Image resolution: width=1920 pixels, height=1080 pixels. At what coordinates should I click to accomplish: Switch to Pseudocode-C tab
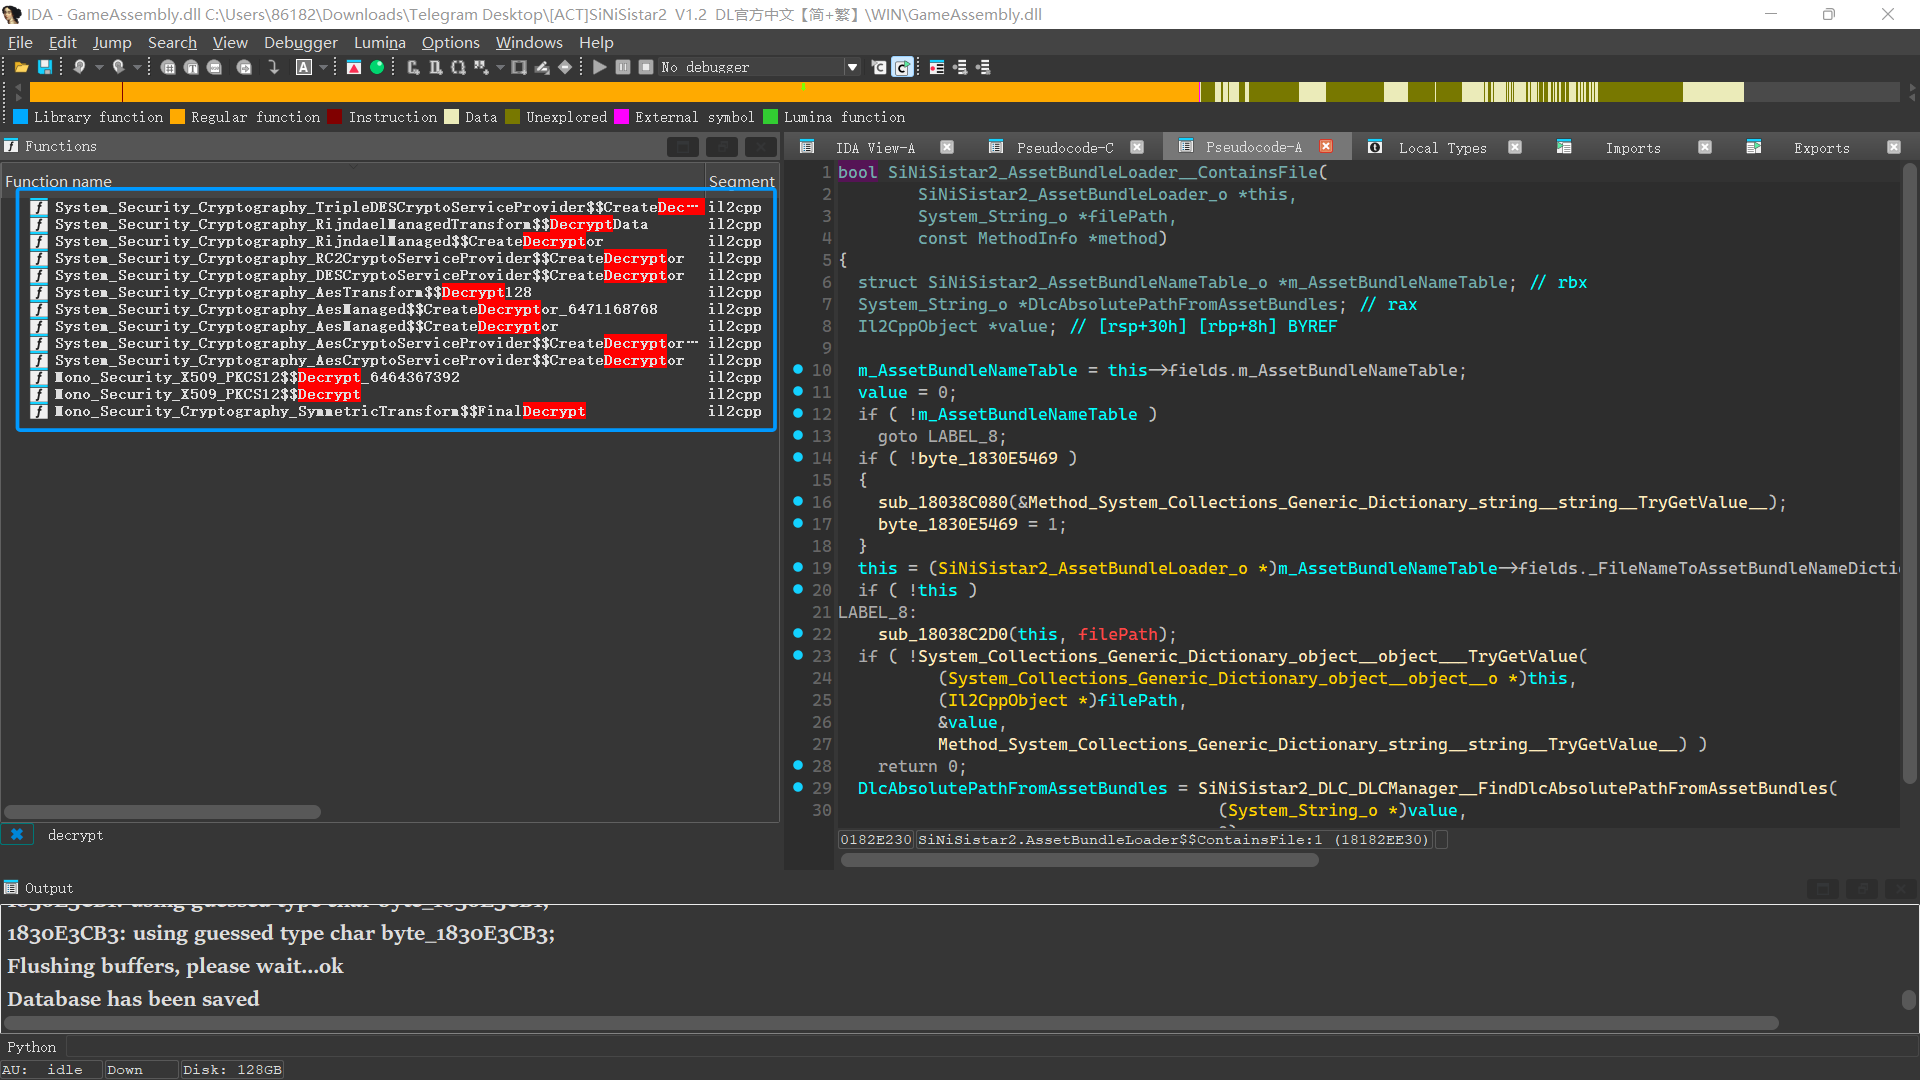(x=1064, y=148)
